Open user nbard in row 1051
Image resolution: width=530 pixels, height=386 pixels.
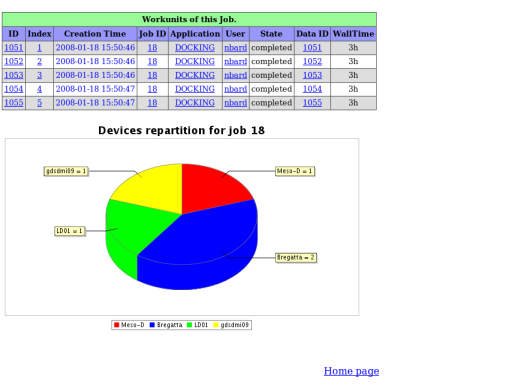click(x=236, y=48)
